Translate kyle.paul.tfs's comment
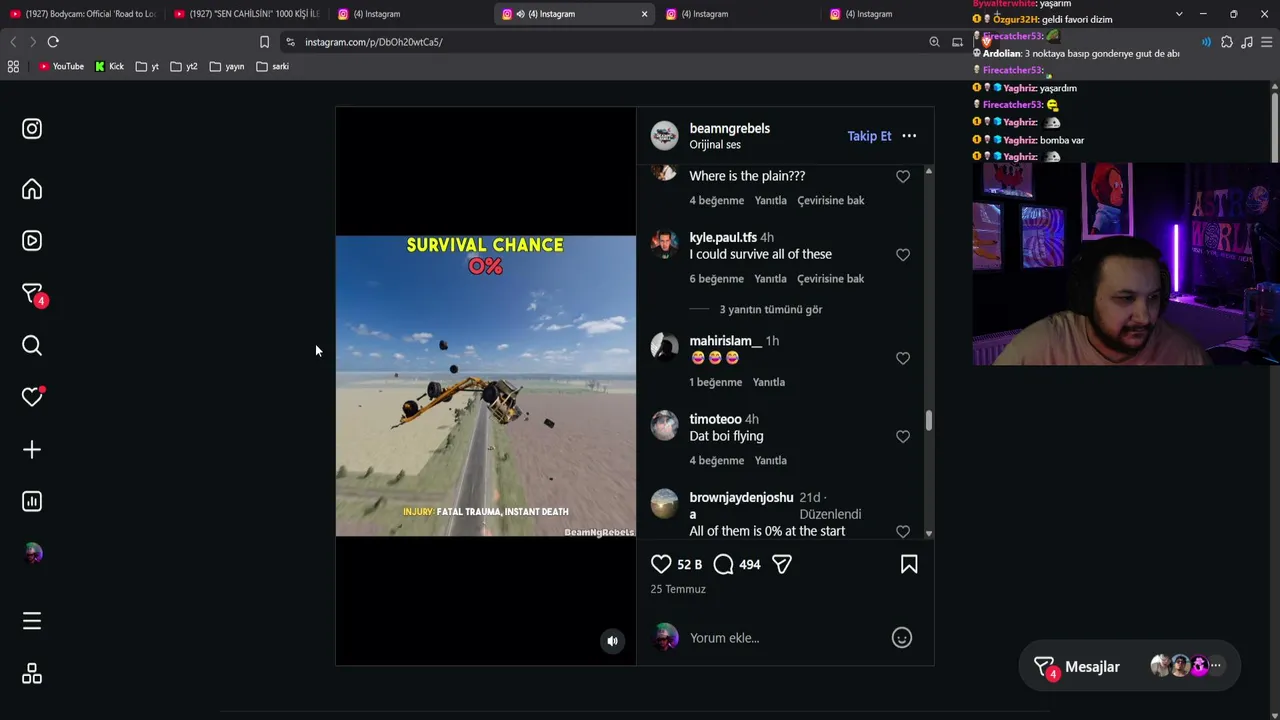The image size is (1280, 720). [831, 279]
